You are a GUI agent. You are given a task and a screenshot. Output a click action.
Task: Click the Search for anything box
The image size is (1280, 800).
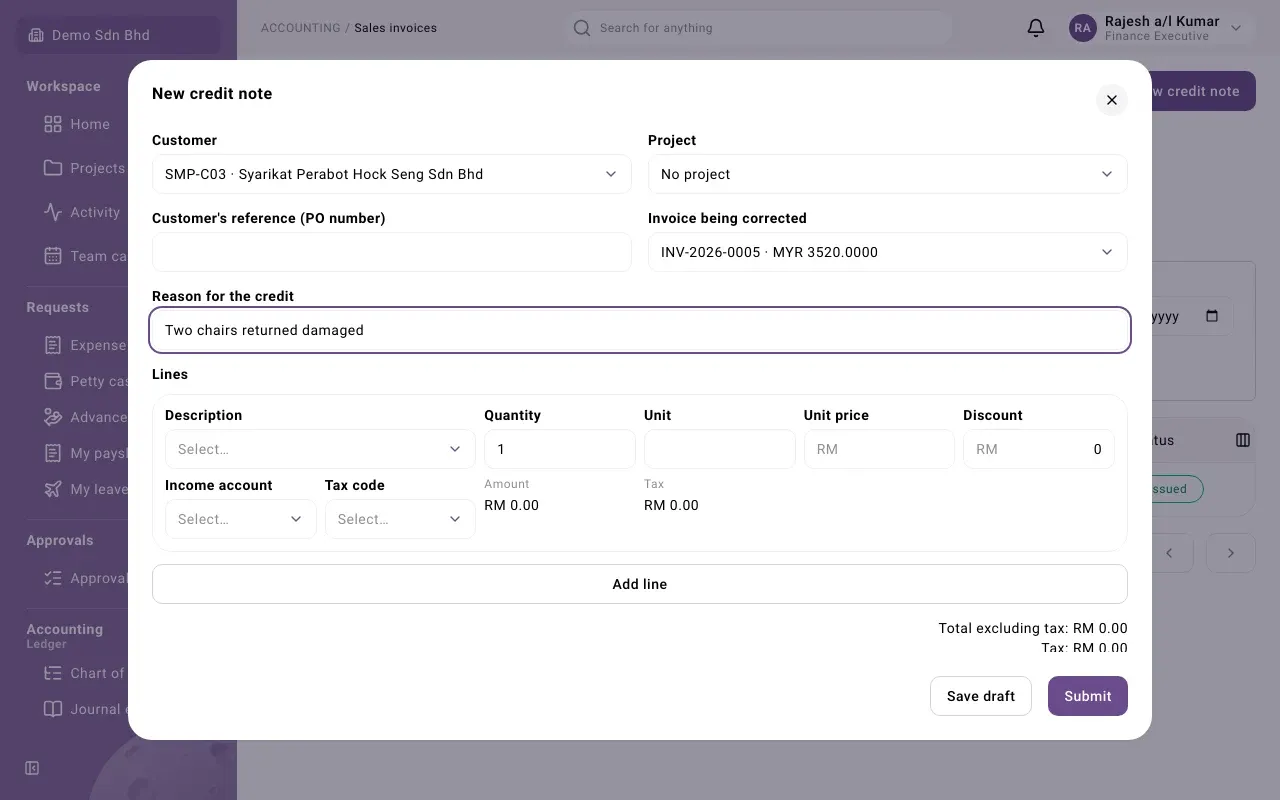760,28
